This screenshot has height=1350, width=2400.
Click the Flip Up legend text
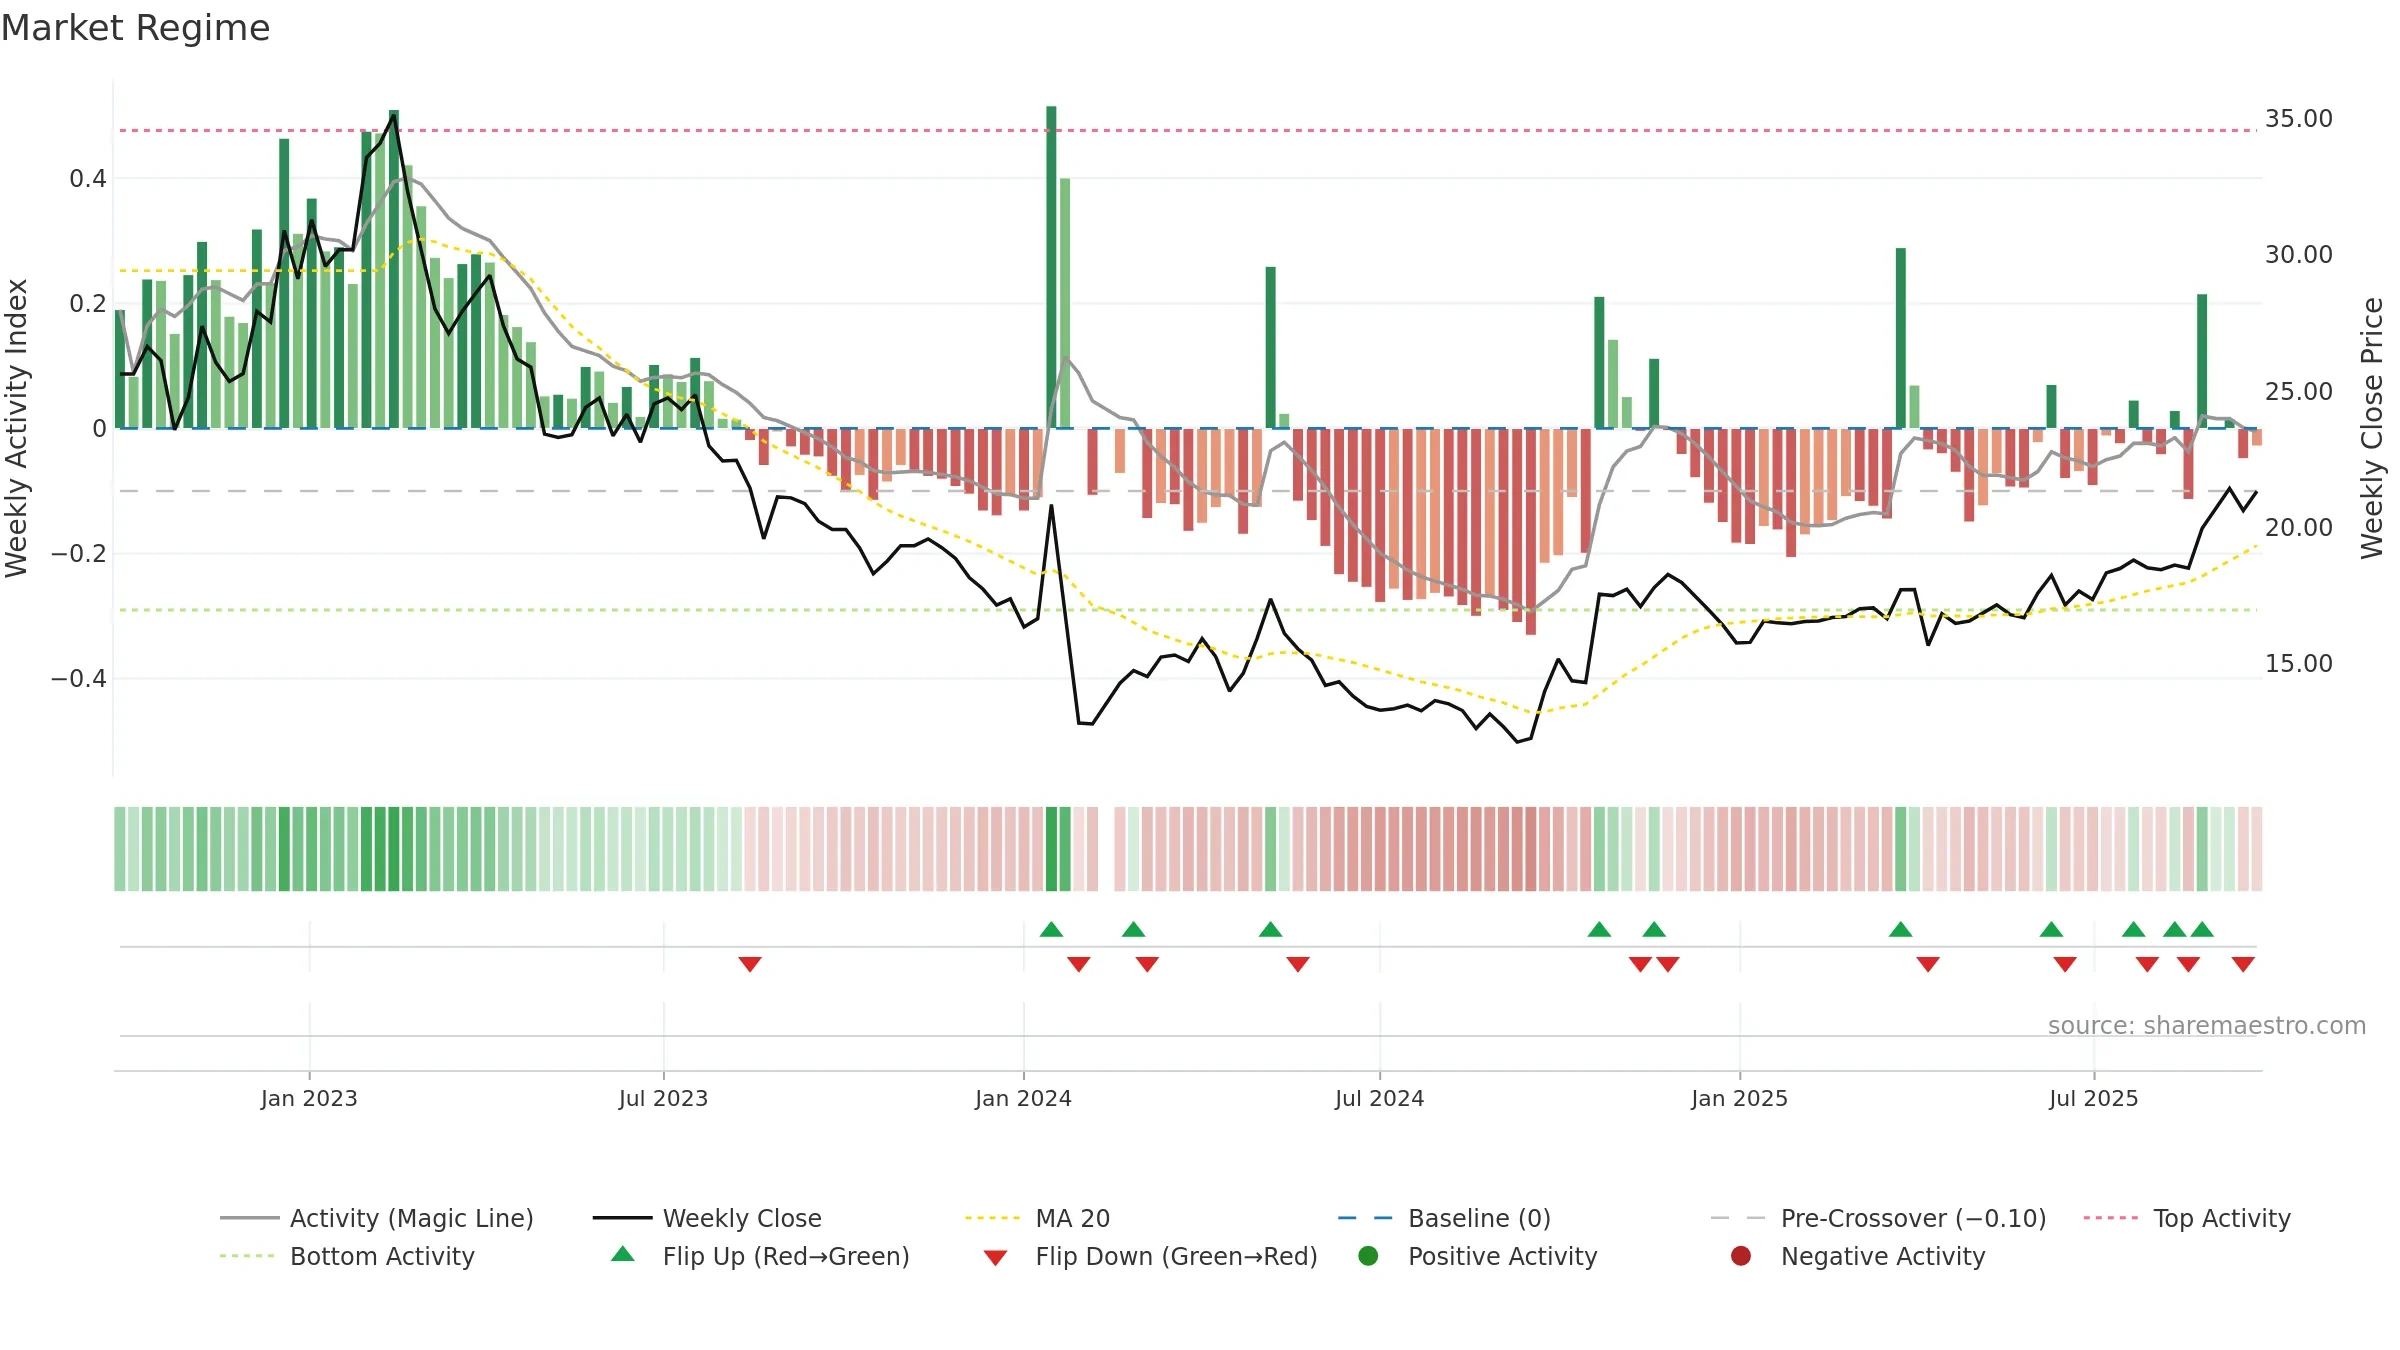click(786, 1256)
